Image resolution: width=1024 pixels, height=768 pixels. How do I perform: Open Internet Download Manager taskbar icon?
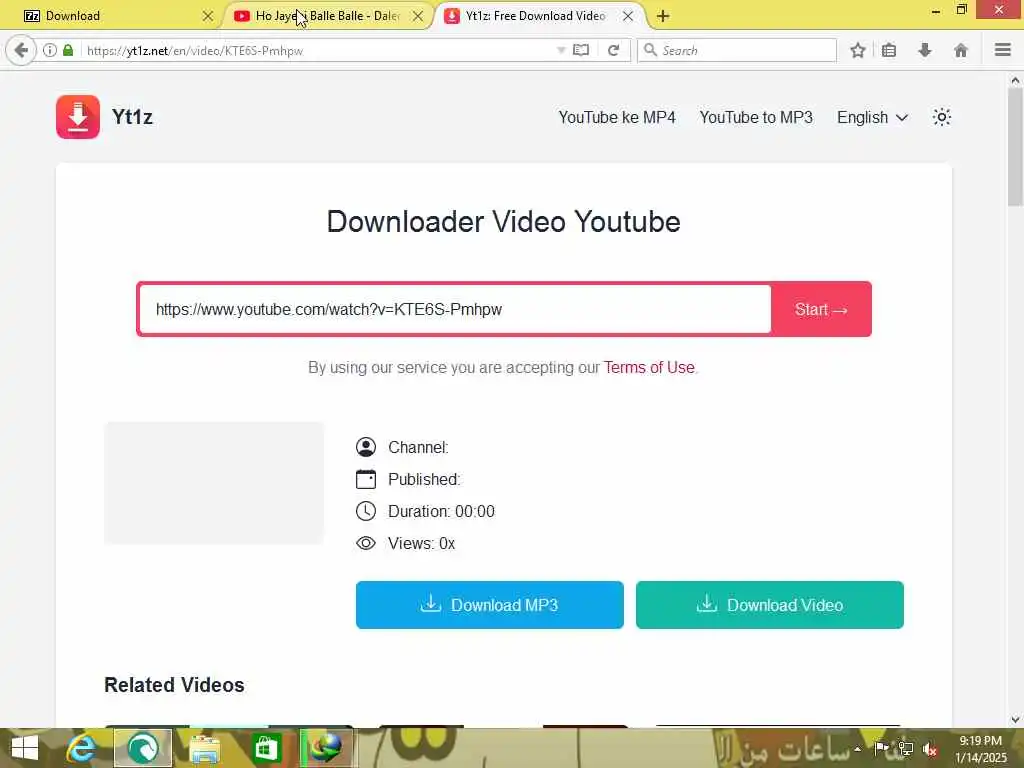click(x=327, y=748)
